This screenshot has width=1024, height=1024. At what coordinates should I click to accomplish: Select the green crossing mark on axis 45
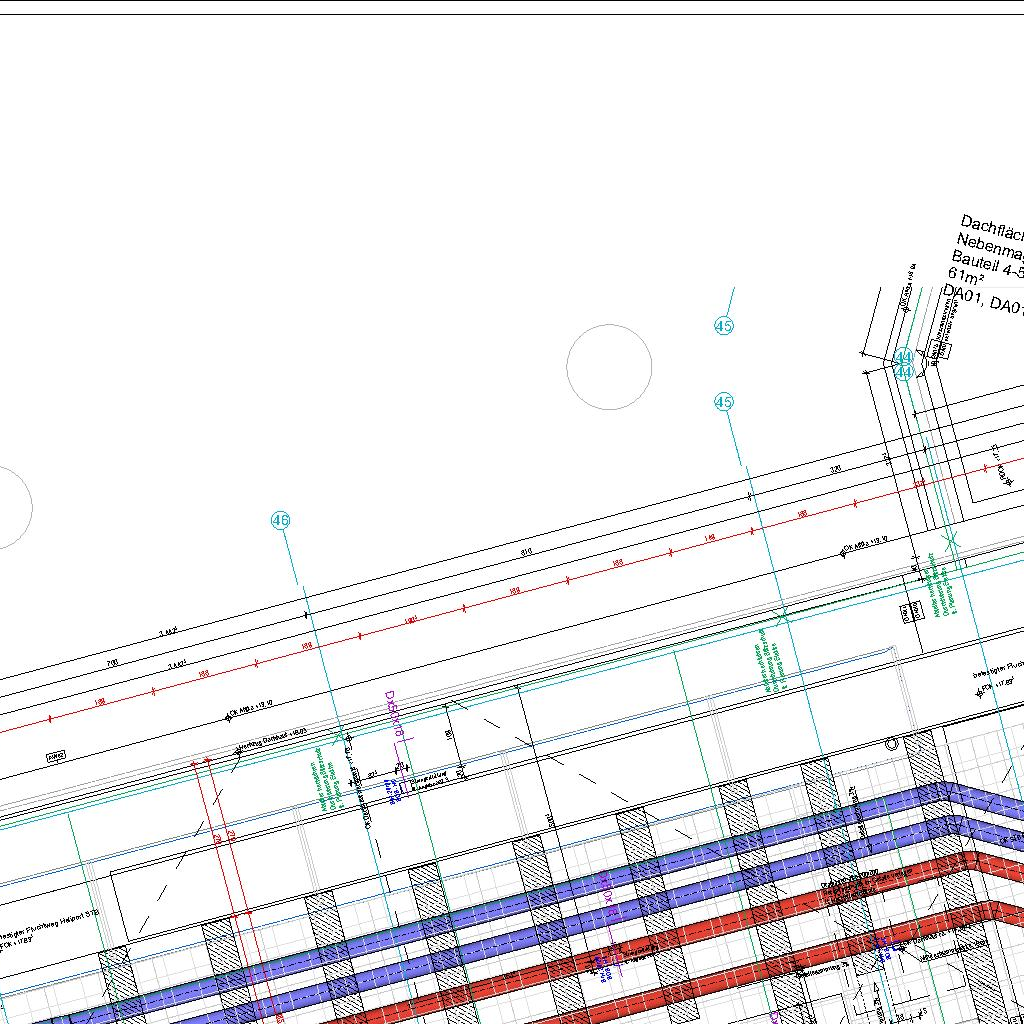[x=783, y=618]
